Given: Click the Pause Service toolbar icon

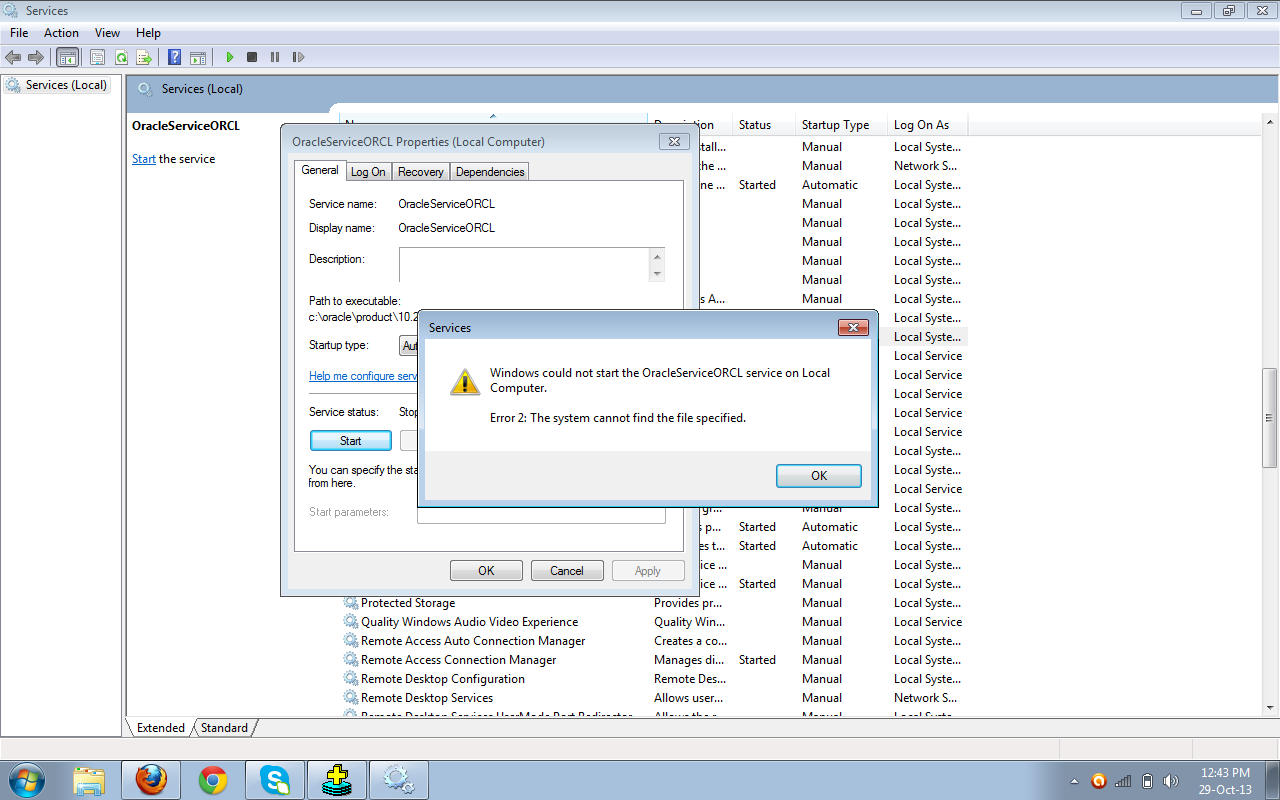Looking at the screenshot, I should (x=275, y=57).
